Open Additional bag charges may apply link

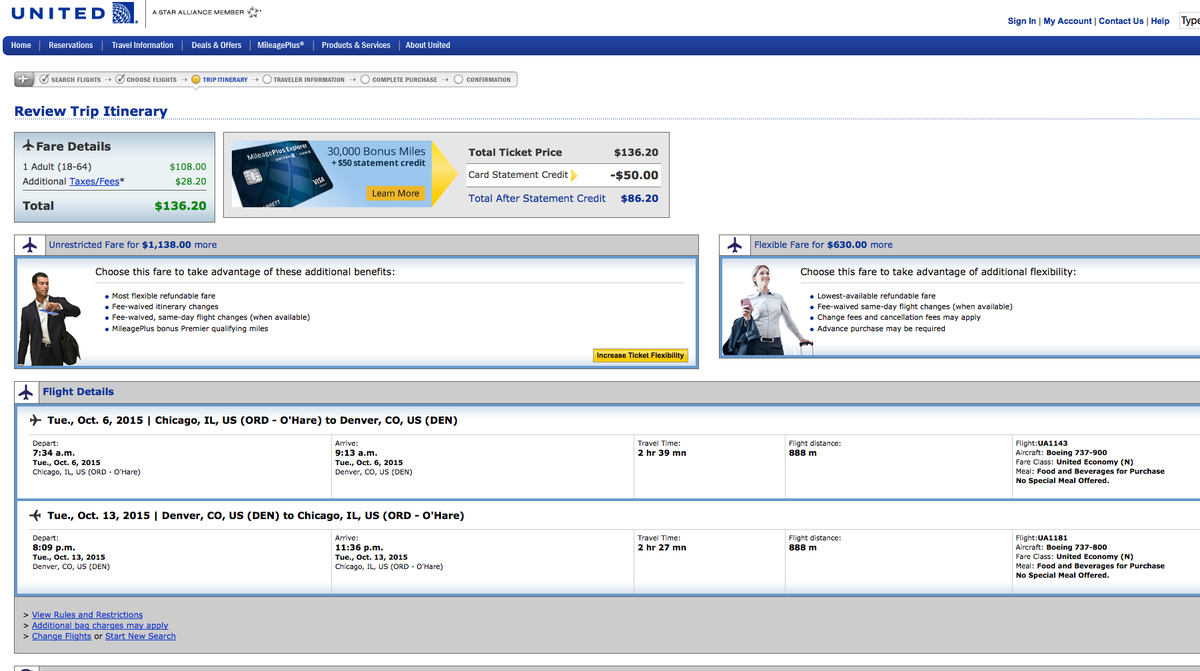(100, 626)
